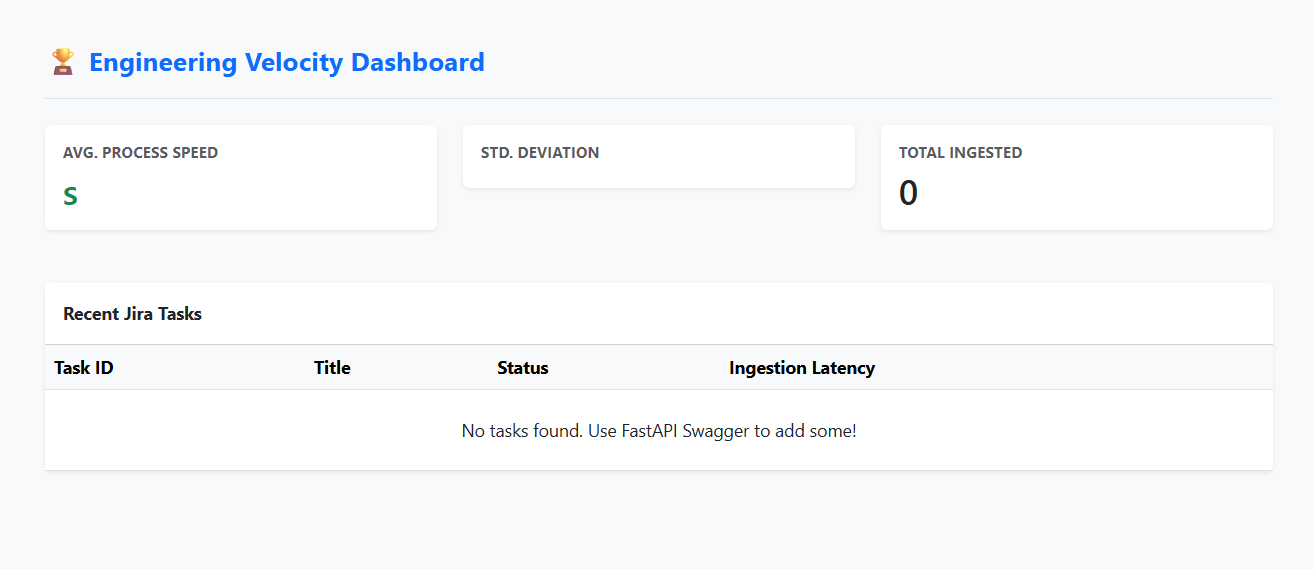
Task: Click the trophy icon beside the title
Action: pos(62,62)
